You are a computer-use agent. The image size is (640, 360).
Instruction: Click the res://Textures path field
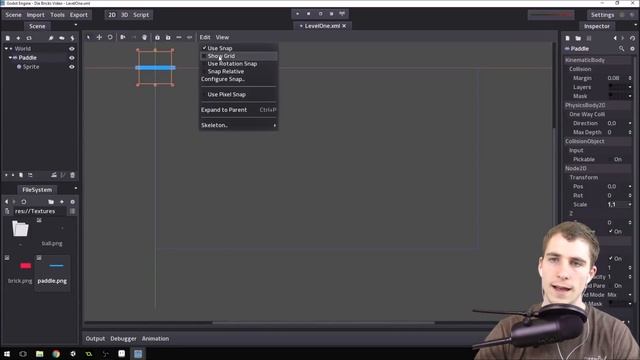(40, 211)
